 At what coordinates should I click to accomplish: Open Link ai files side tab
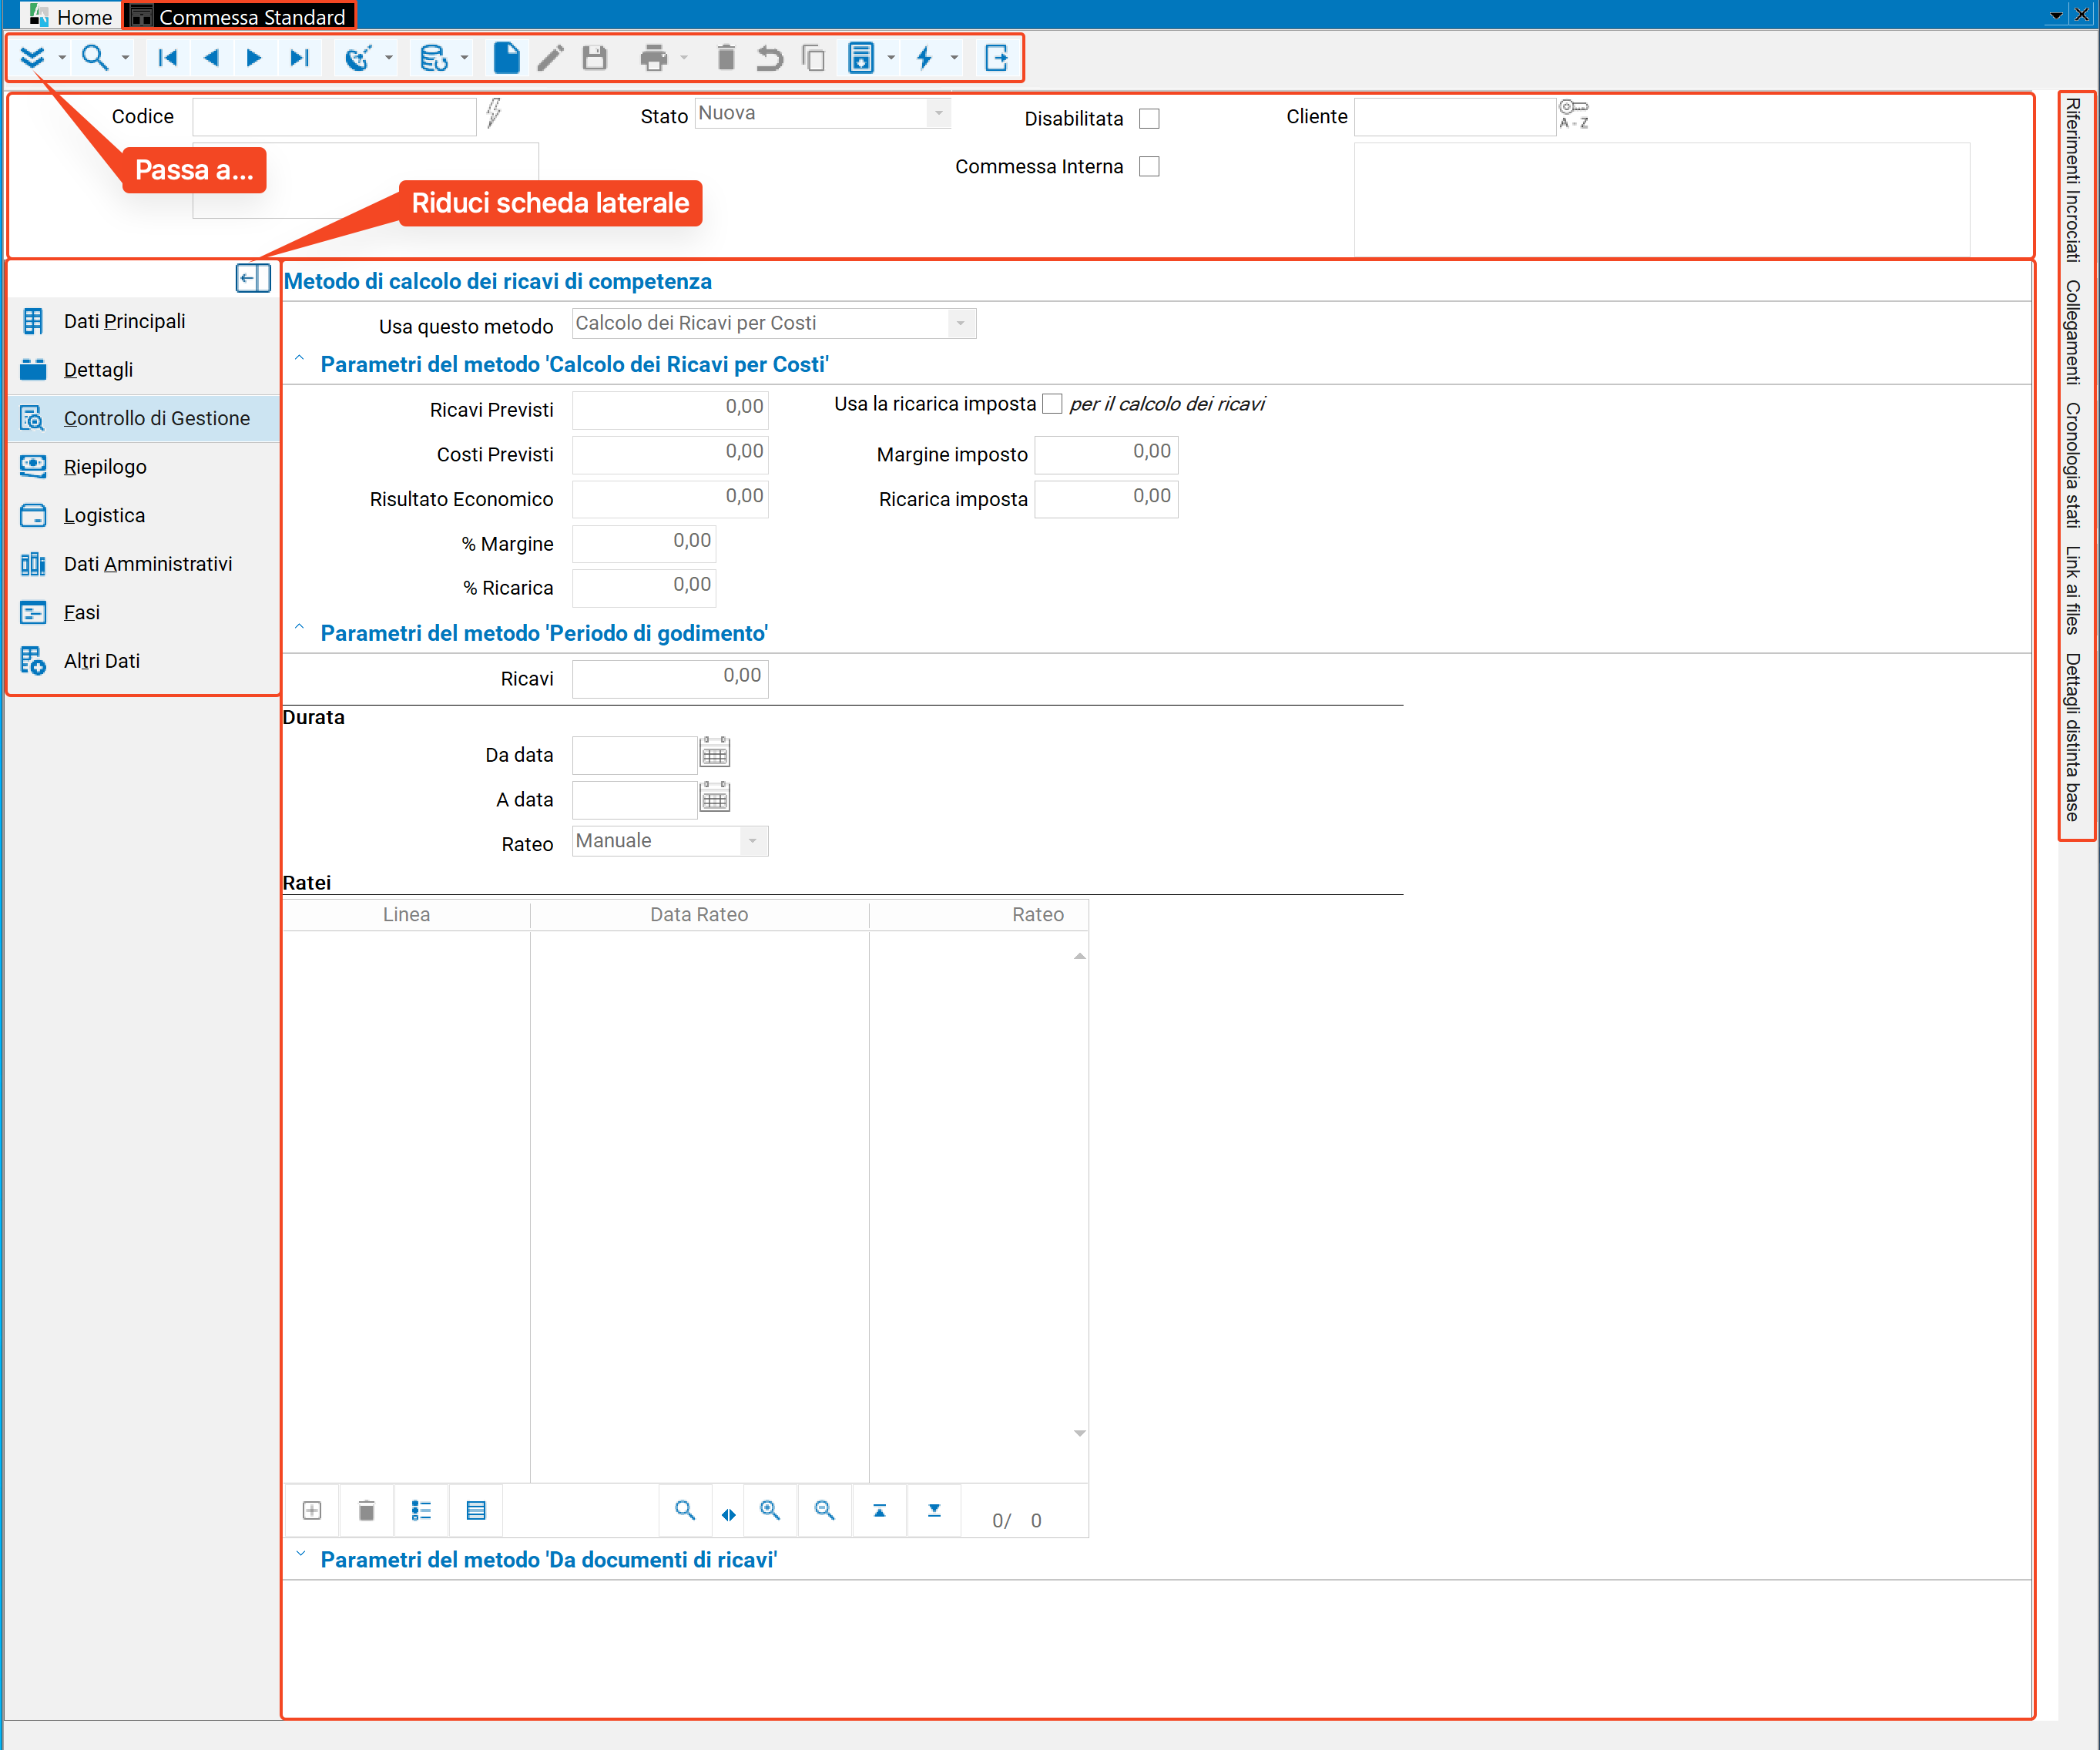coord(2073,590)
